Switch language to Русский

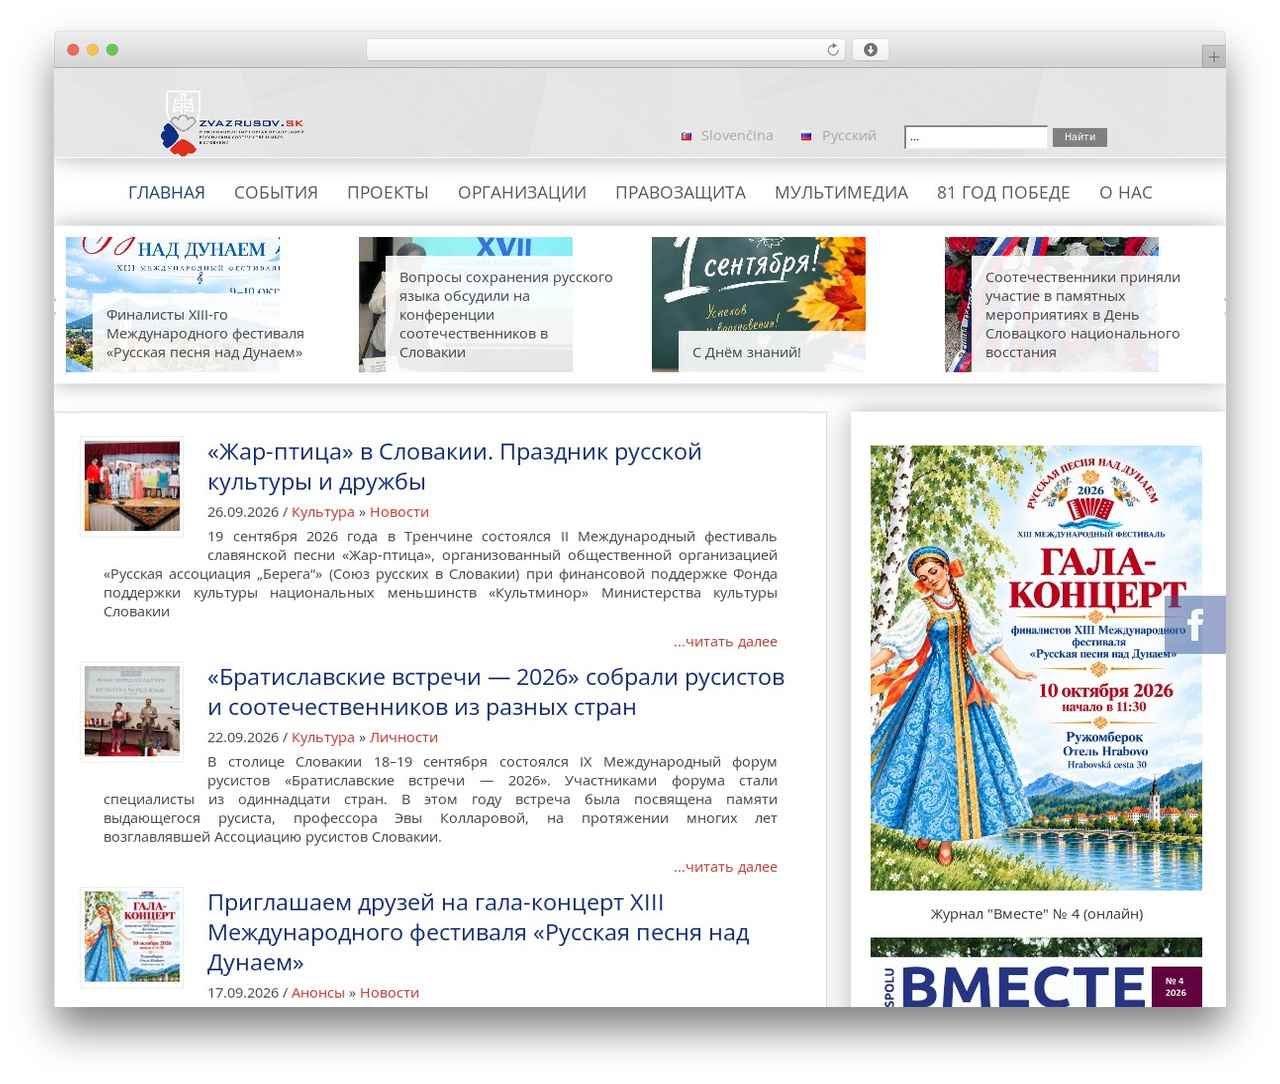coord(849,136)
